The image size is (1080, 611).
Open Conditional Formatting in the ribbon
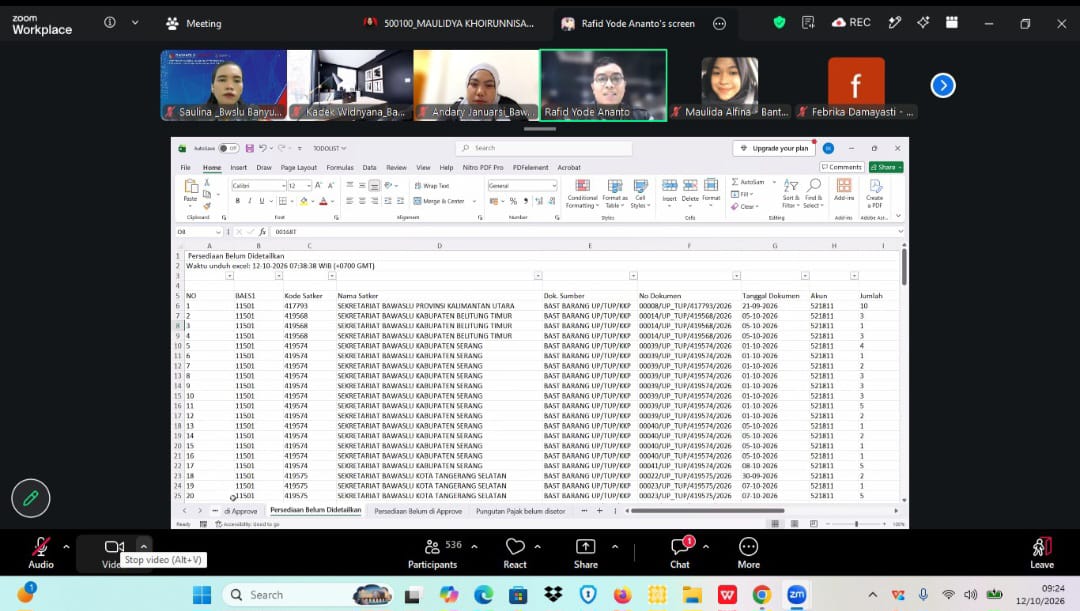point(582,194)
